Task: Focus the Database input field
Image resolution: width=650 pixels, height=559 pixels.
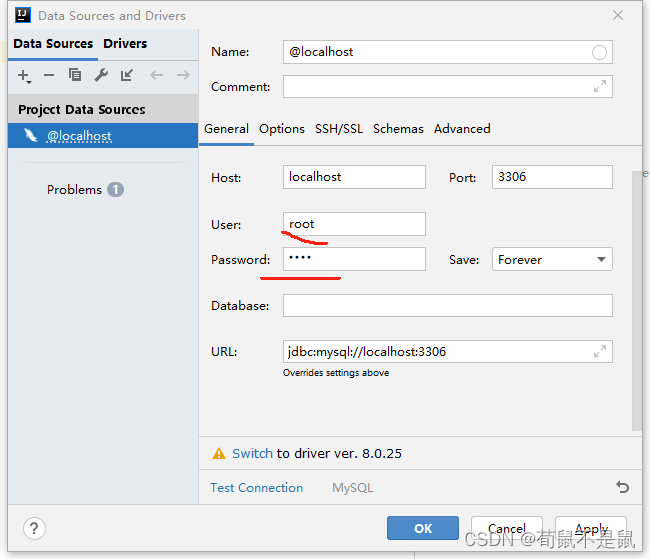Action: click(x=448, y=306)
